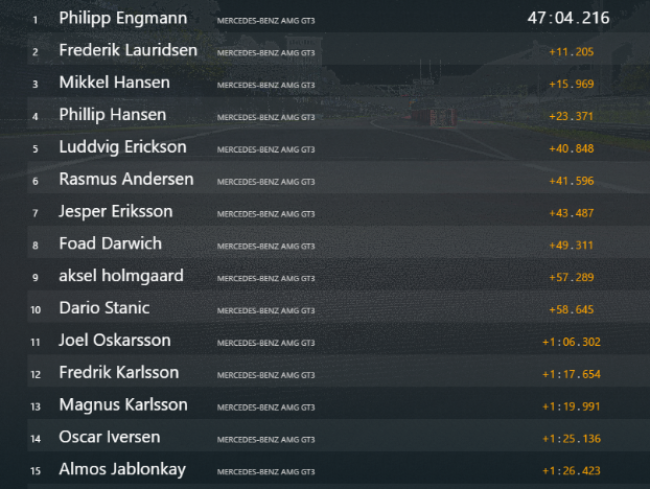Click the winning time 47:04.216
650x489 pixels.
coord(568,18)
